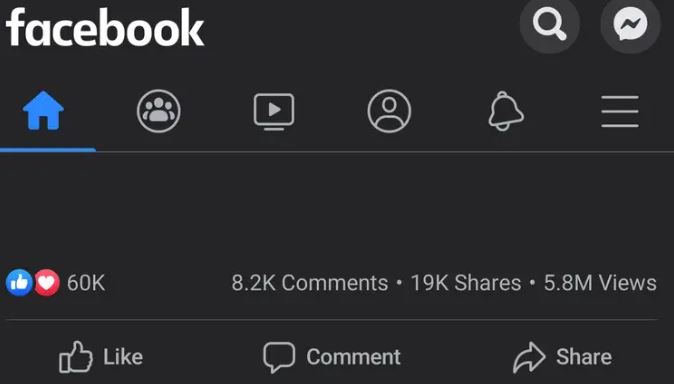Click the speech bubble icon beside Comment
This screenshot has width=674, height=384.
279,357
